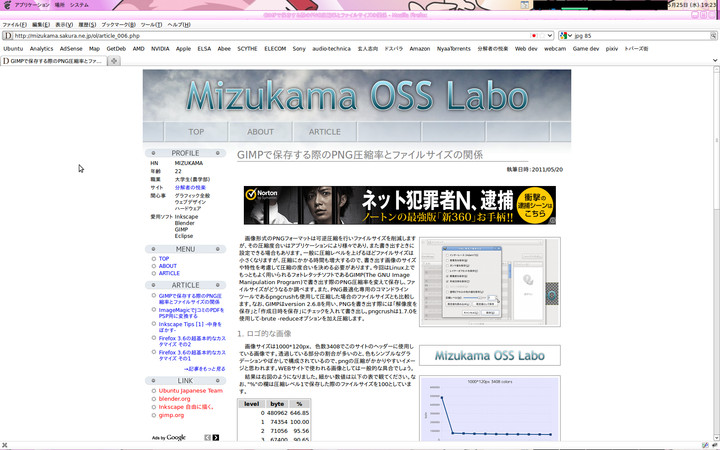The height and width of the screenshot is (450, 720).
Task: Visit the blender.org link
Action: pyautogui.click(x=174, y=399)
